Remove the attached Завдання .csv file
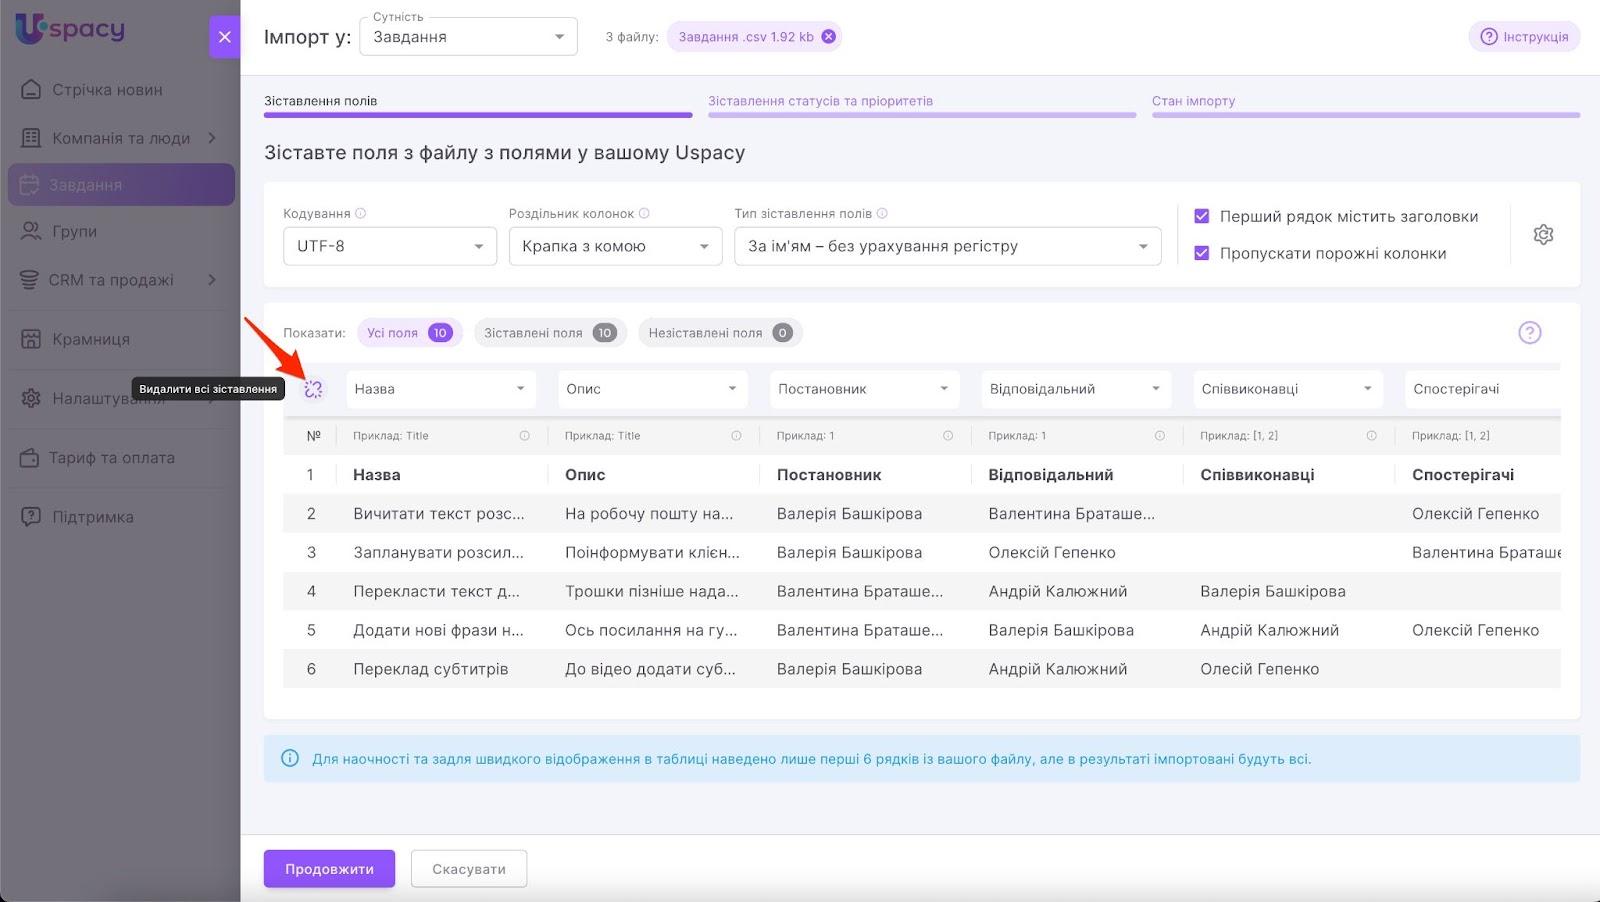The image size is (1600, 902). pyautogui.click(x=828, y=37)
